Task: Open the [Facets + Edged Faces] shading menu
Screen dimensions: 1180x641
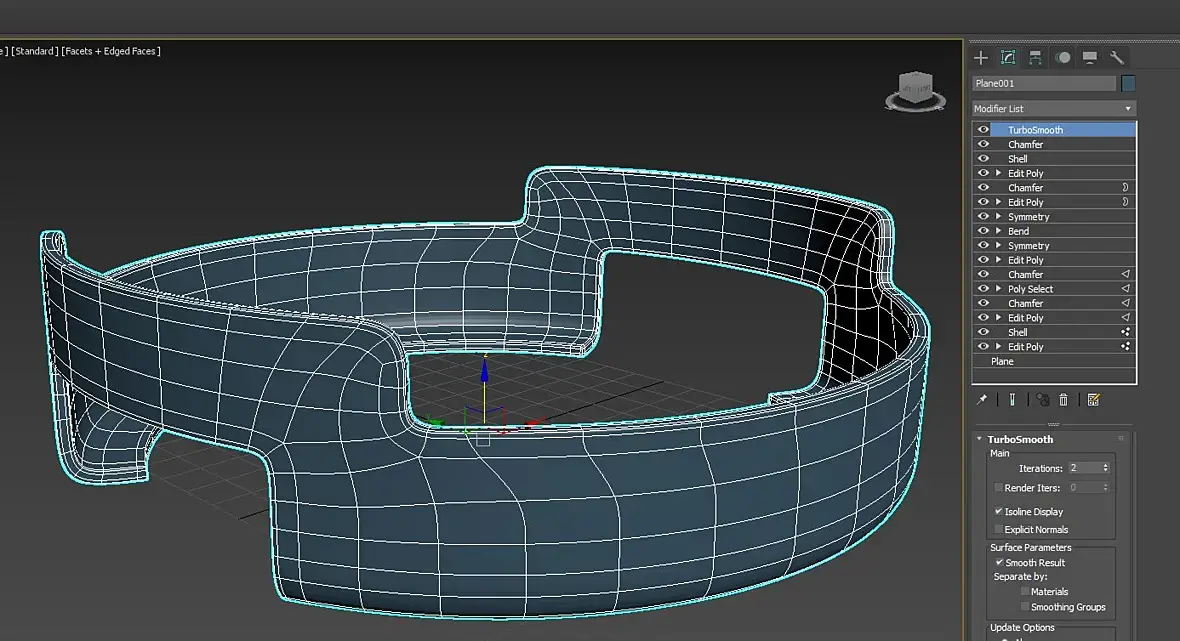Action: [x=111, y=51]
